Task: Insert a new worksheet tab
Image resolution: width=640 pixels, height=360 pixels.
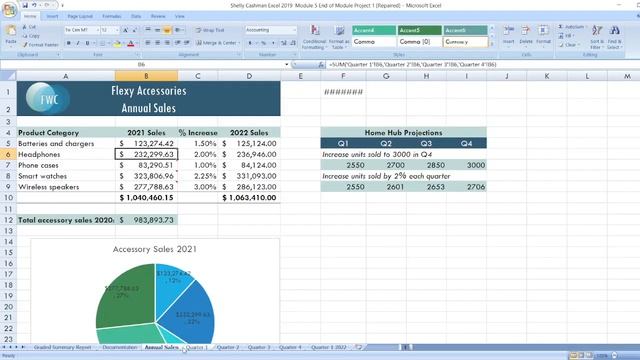Action: tap(359, 347)
